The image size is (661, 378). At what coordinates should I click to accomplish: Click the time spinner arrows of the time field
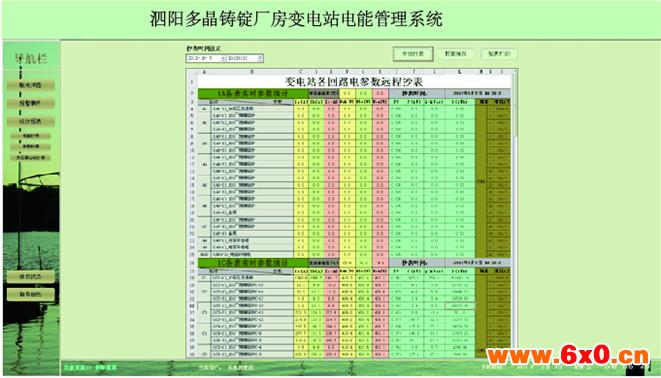[261, 58]
